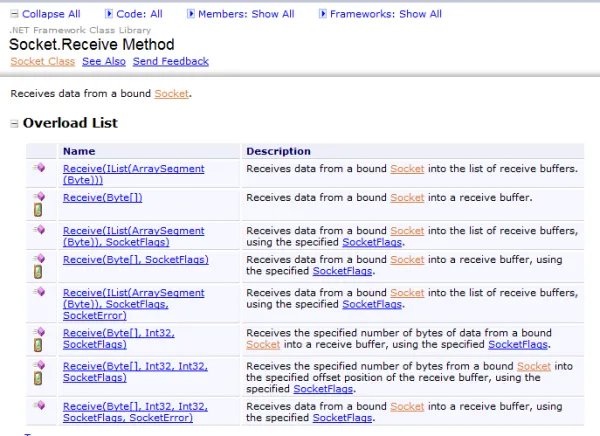This screenshot has width=600, height=436.
Task: Click the method icon beside Receive(Byte[], SocketFlags)
Action: point(40,258)
